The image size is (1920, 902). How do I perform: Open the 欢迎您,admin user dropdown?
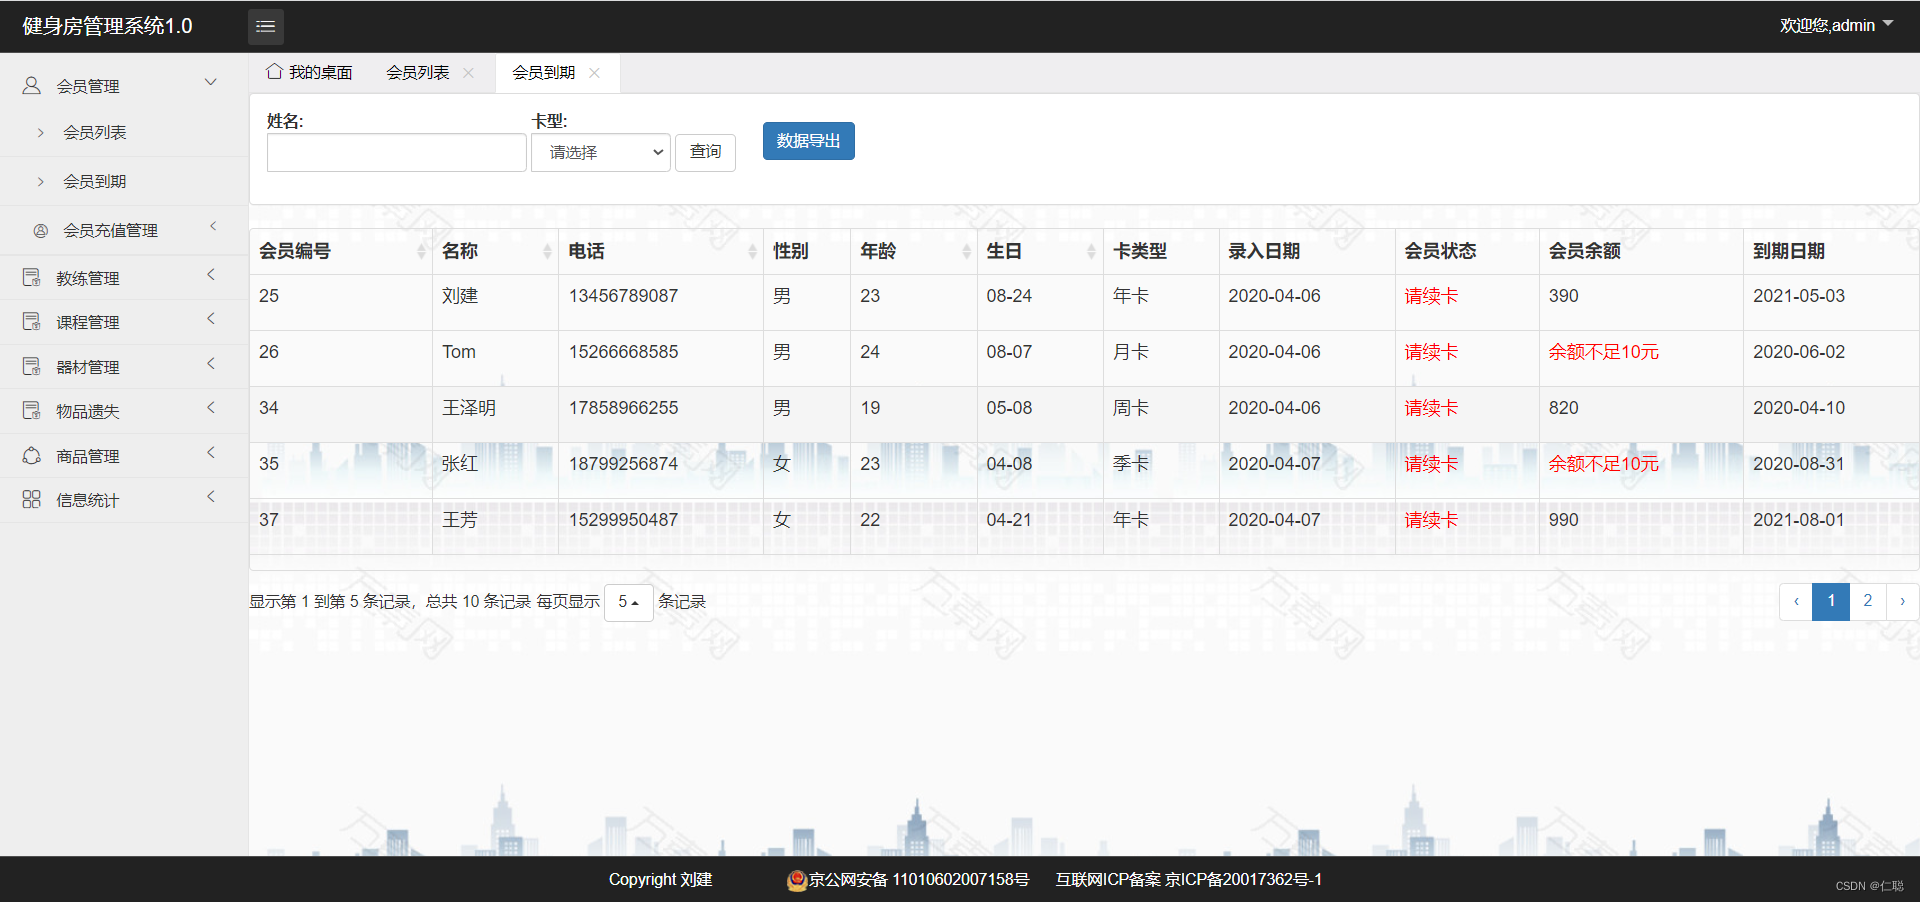coord(1838,25)
